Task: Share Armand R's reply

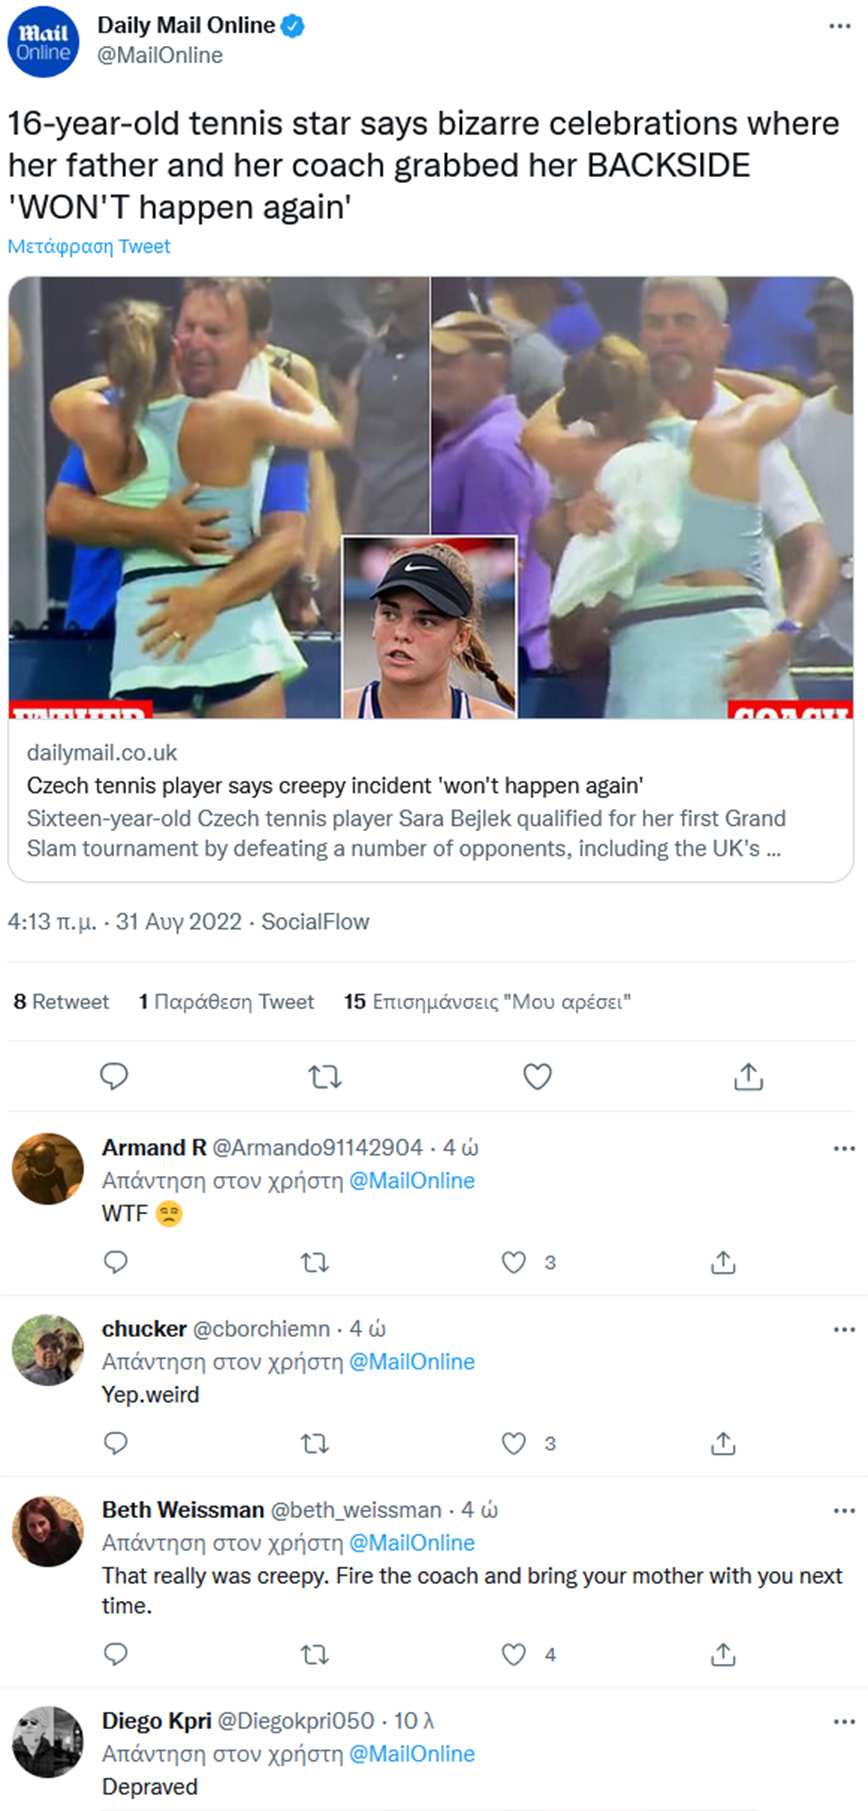Action: click(723, 1262)
